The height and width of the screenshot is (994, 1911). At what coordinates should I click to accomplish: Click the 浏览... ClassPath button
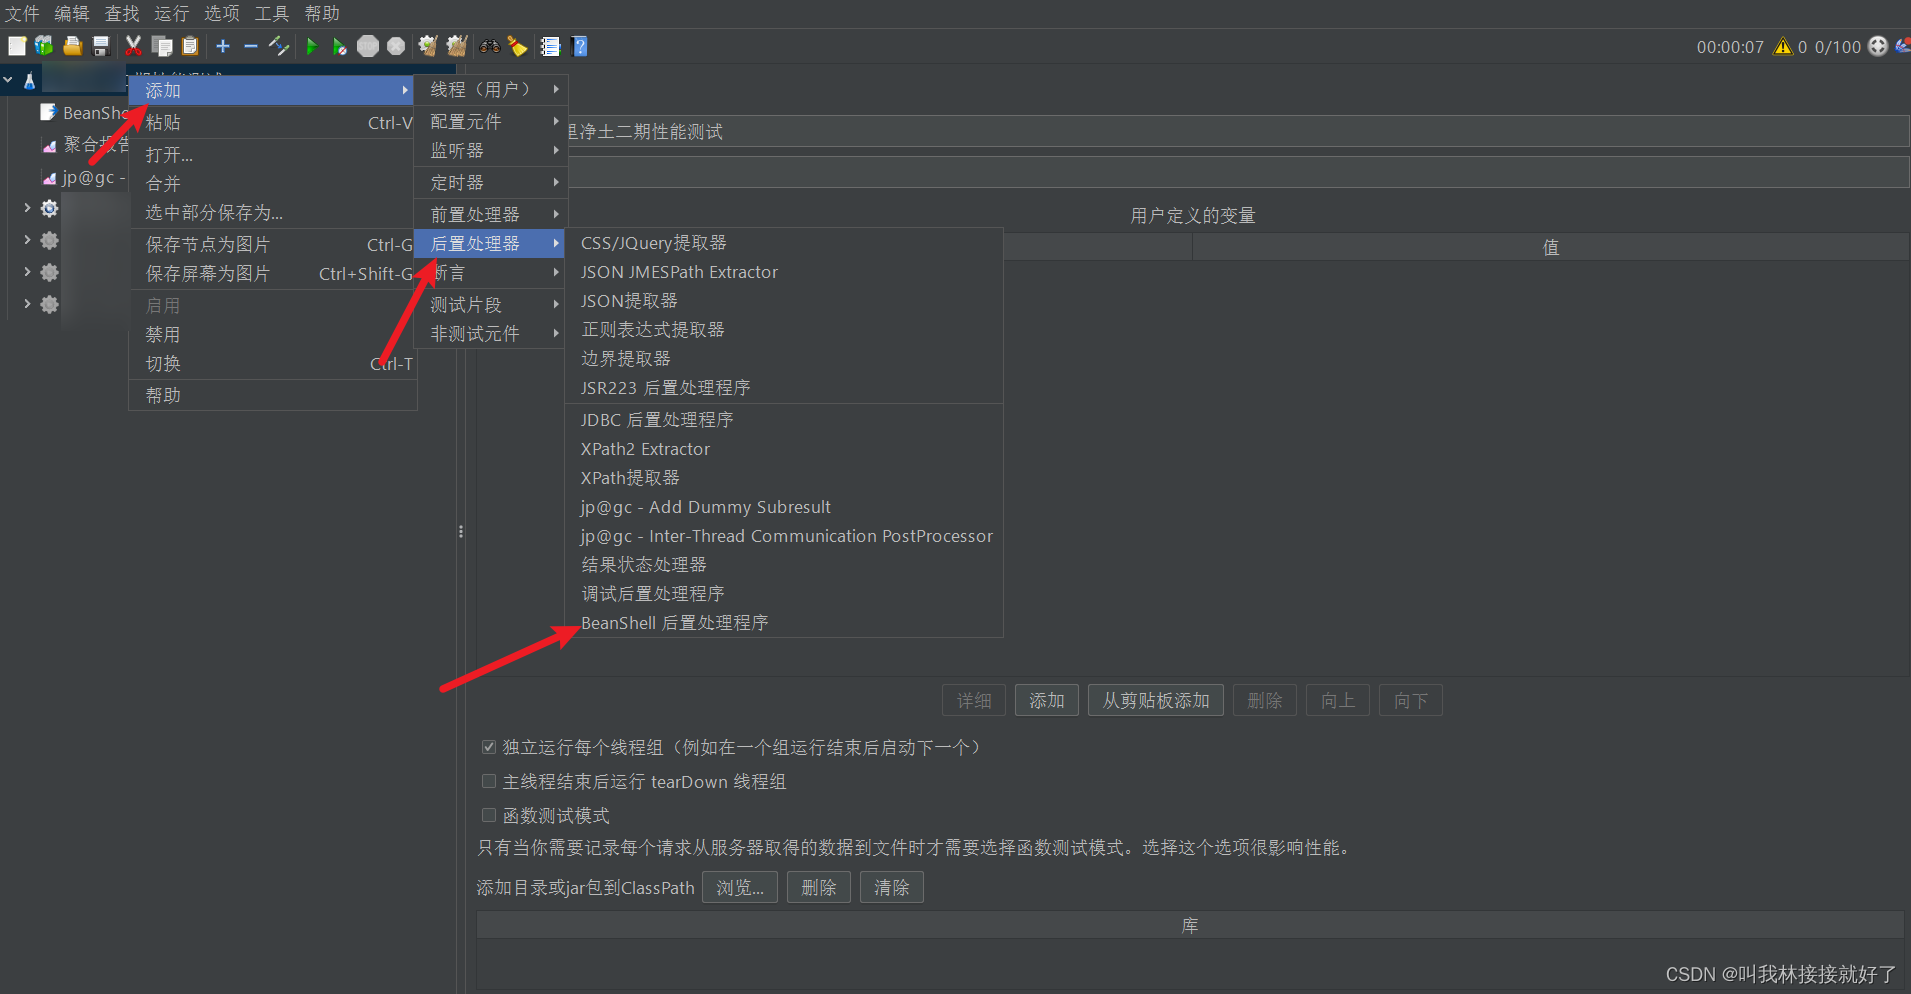point(740,887)
